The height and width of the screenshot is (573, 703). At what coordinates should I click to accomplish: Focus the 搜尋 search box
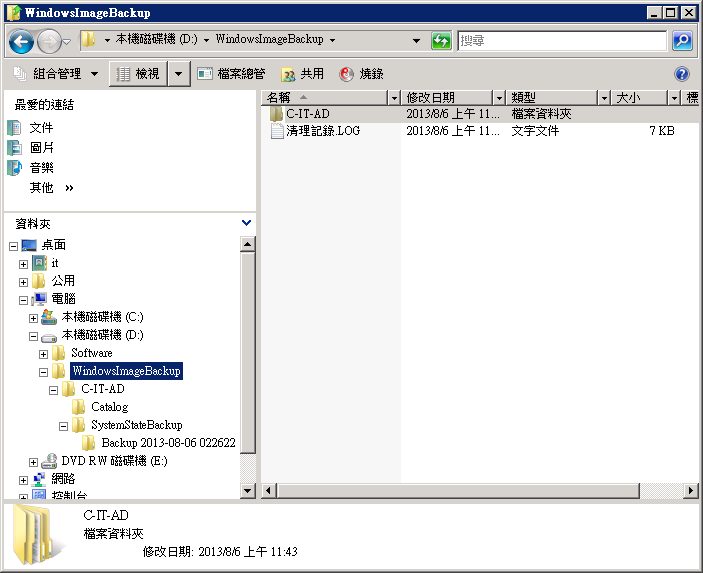tap(562, 41)
